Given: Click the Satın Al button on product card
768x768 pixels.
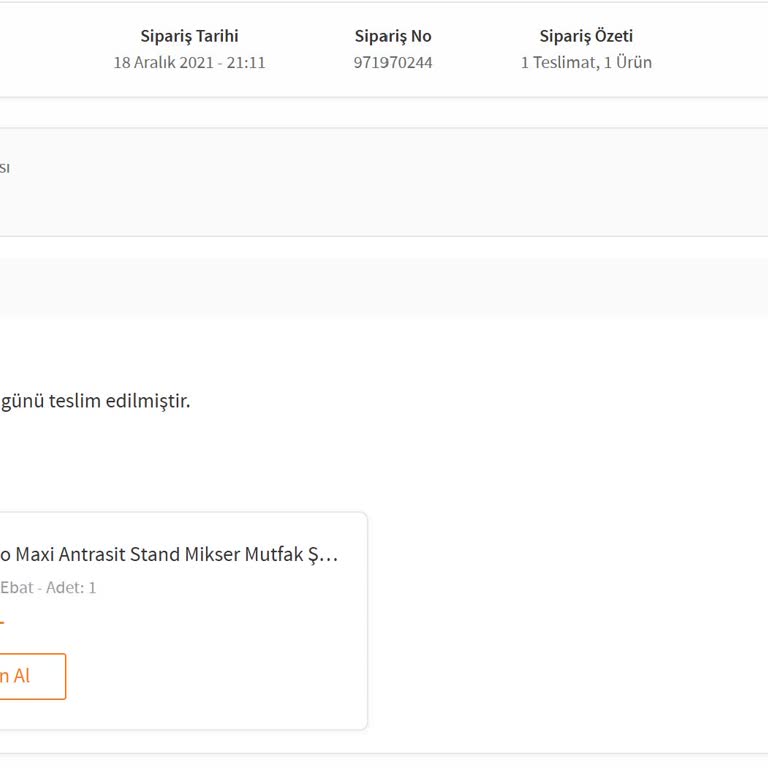Looking at the screenshot, I should point(28,676).
